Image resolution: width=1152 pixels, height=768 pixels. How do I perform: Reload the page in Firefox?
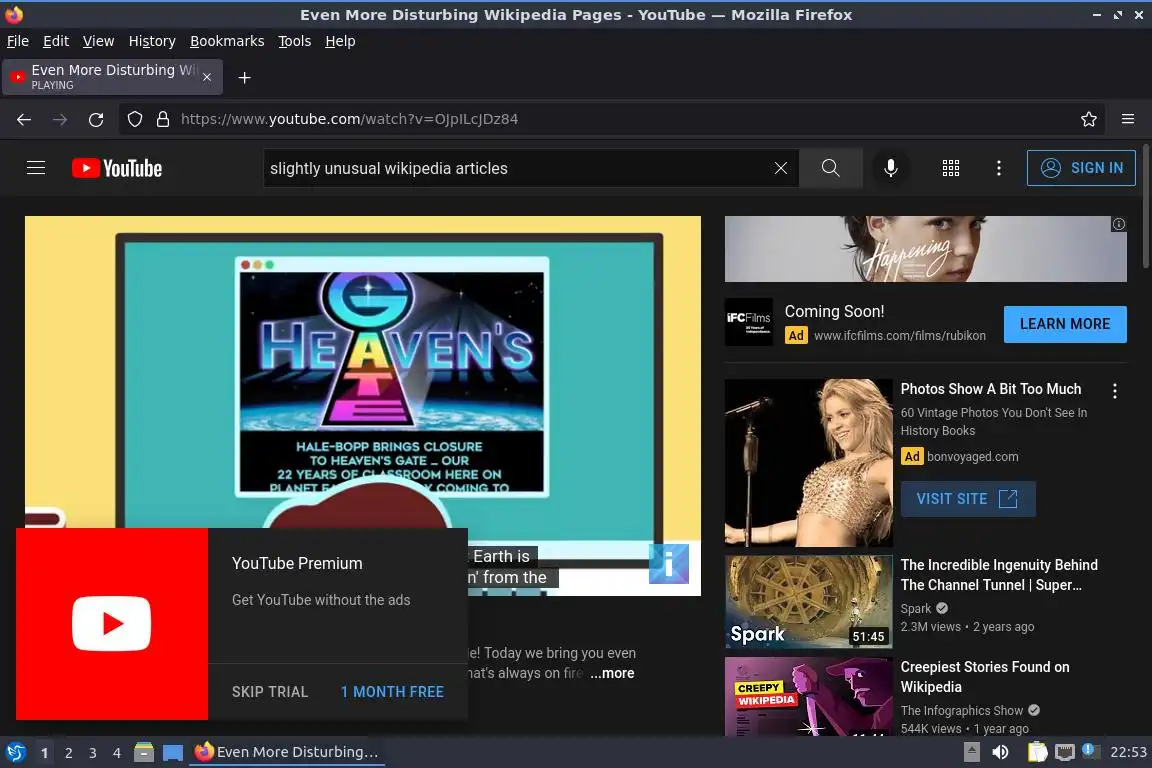pos(96,119)
